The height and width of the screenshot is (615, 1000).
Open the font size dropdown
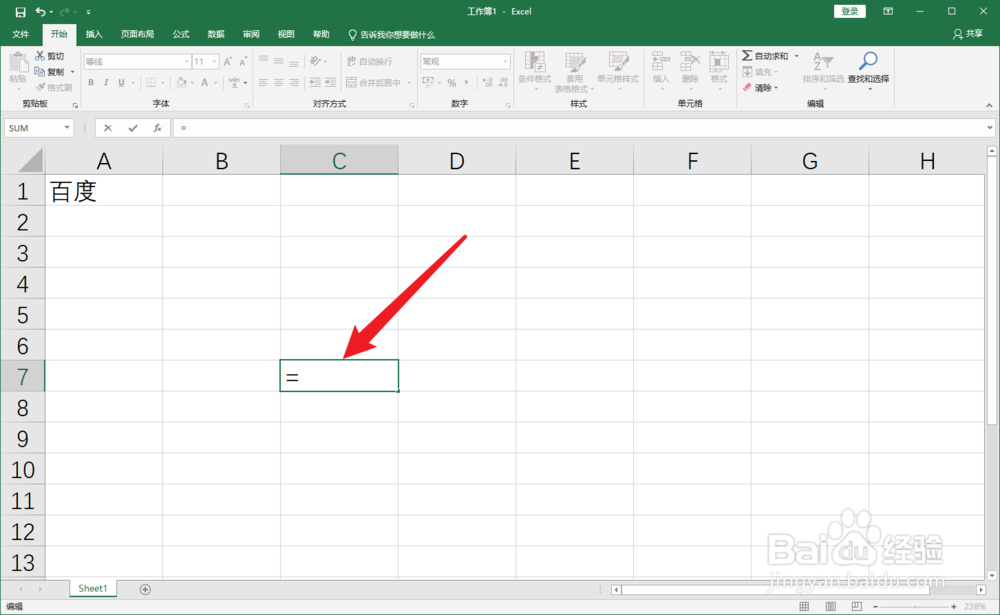(x=216, y=60)
